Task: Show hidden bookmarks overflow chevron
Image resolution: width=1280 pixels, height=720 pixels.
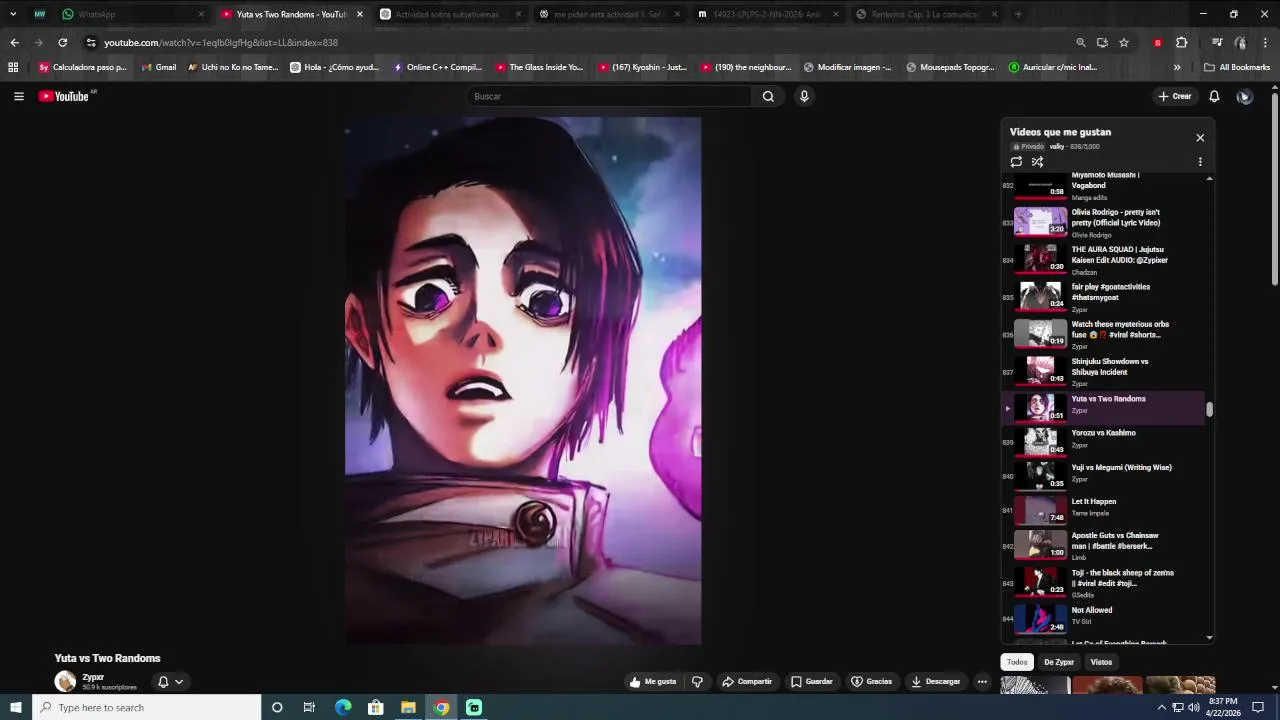Action: point(1177,67)
